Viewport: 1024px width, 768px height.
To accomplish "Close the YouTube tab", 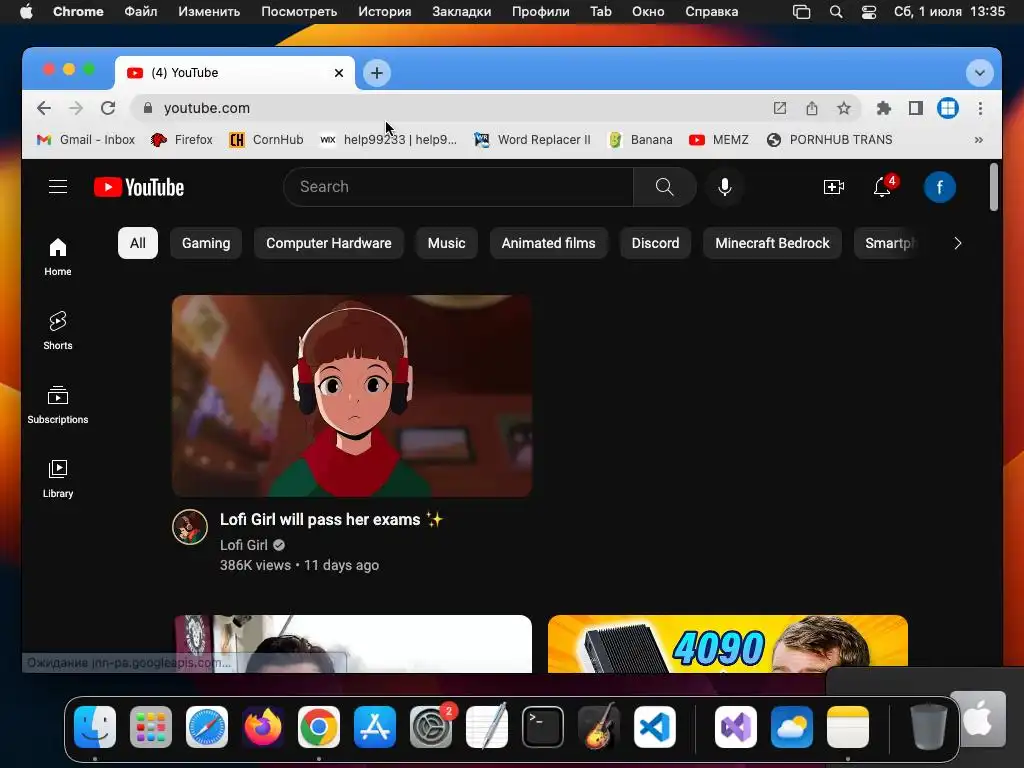I will click(339, 73).
